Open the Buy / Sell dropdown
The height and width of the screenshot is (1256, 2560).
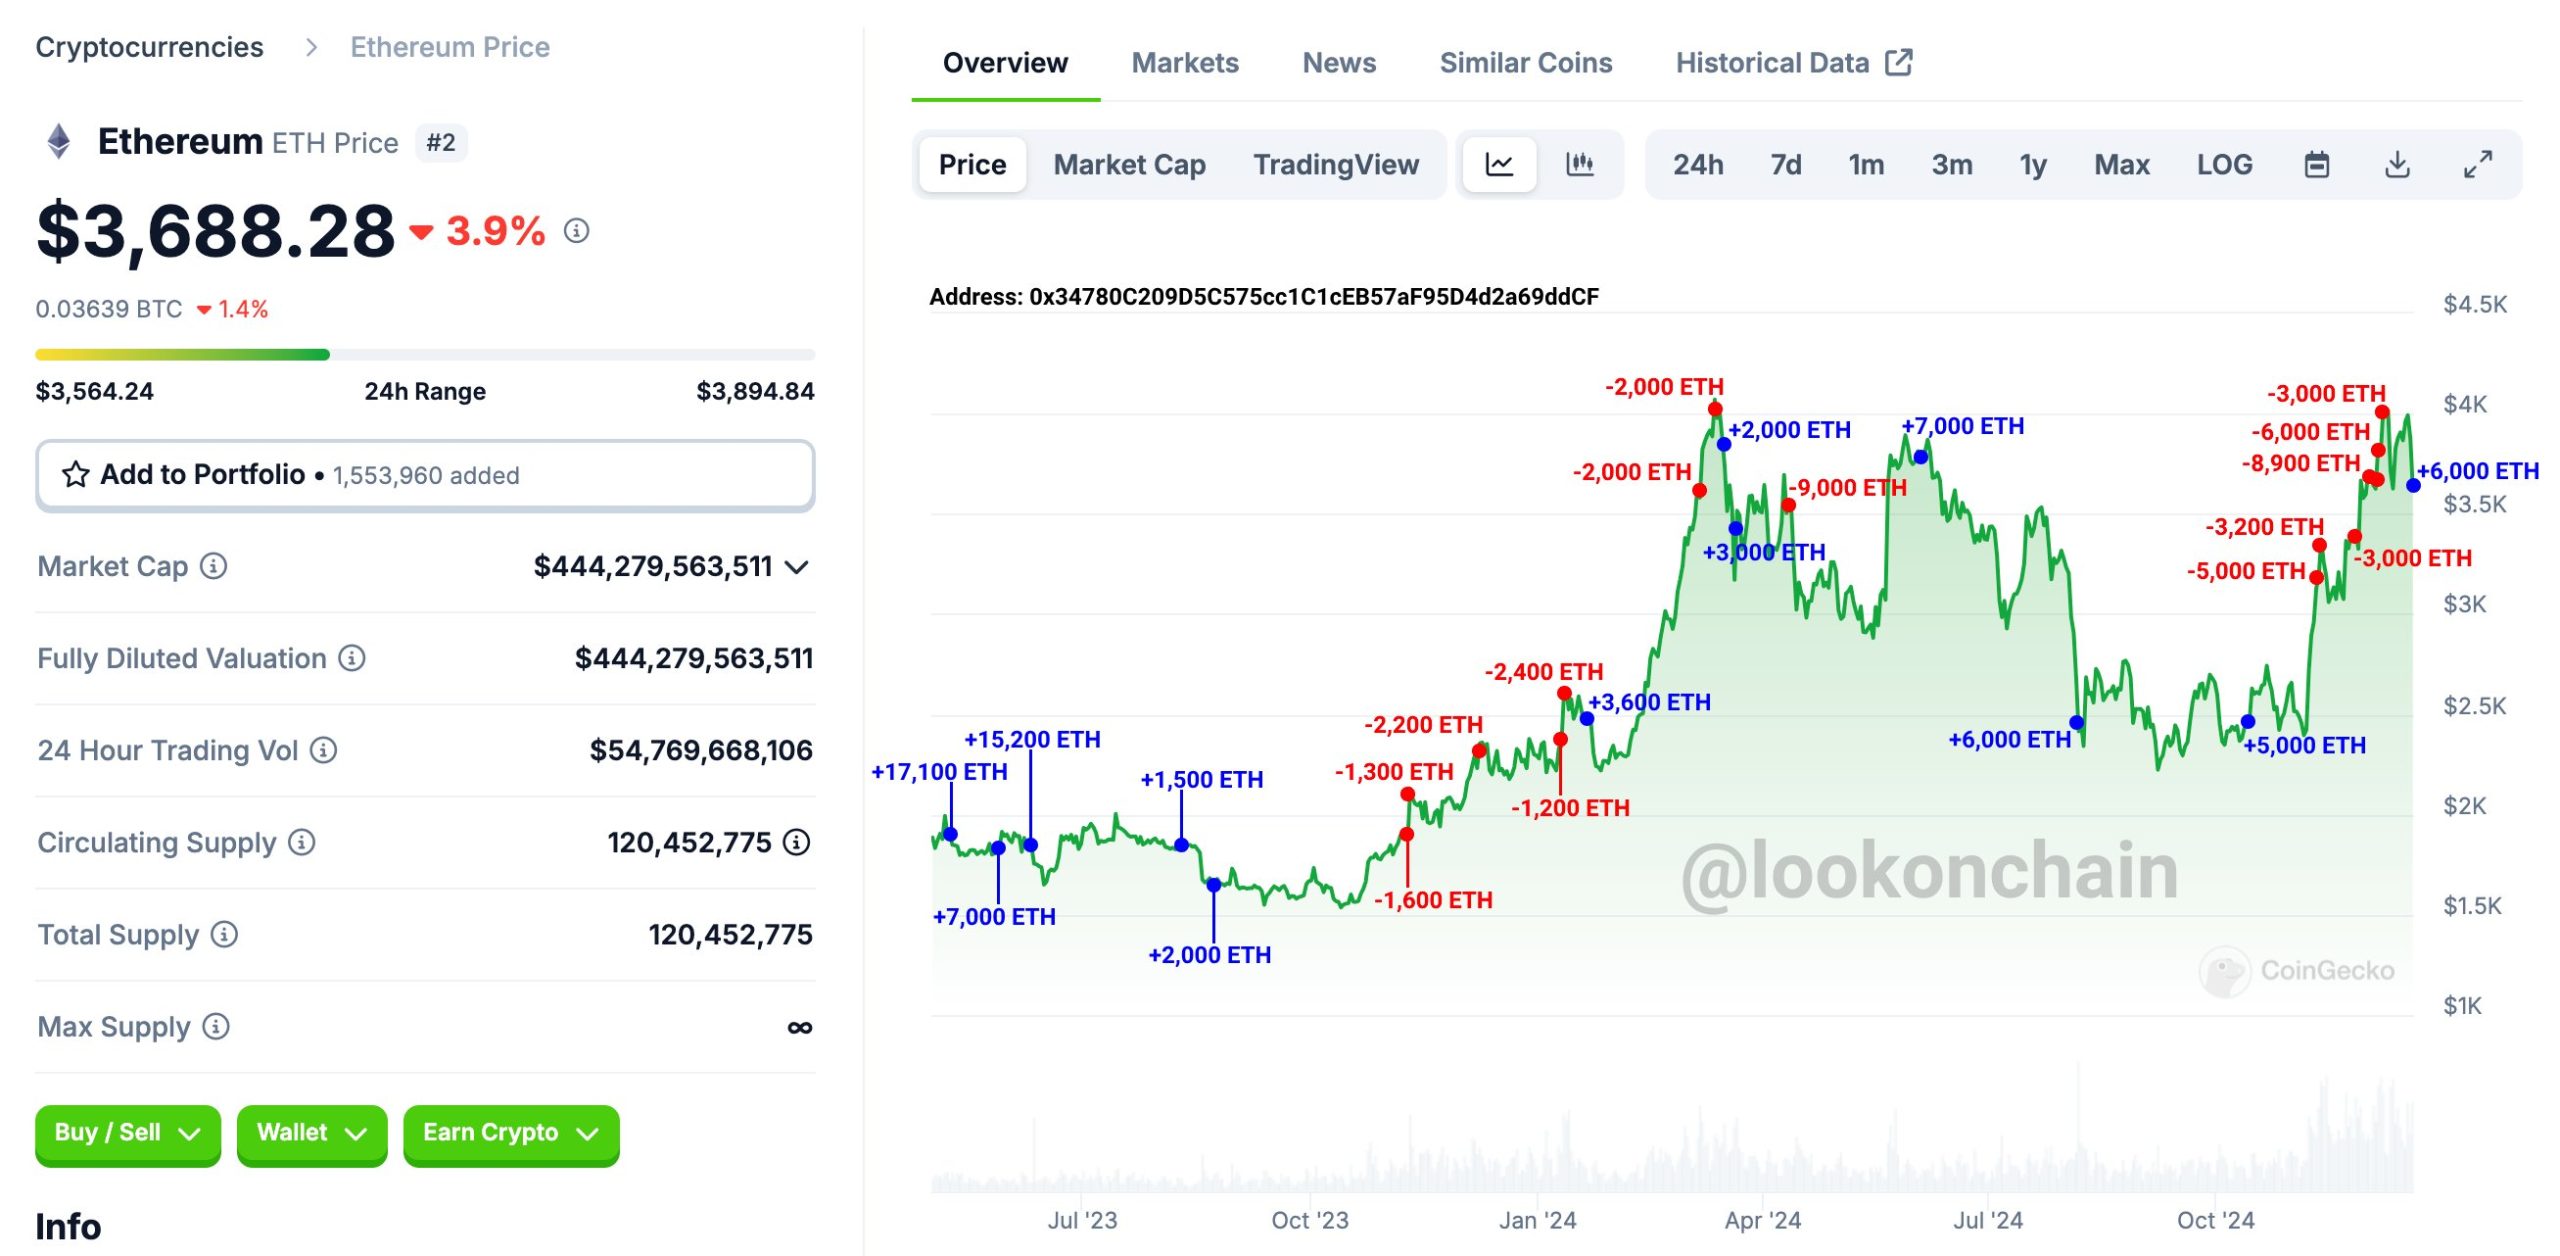coord(127,1133)
